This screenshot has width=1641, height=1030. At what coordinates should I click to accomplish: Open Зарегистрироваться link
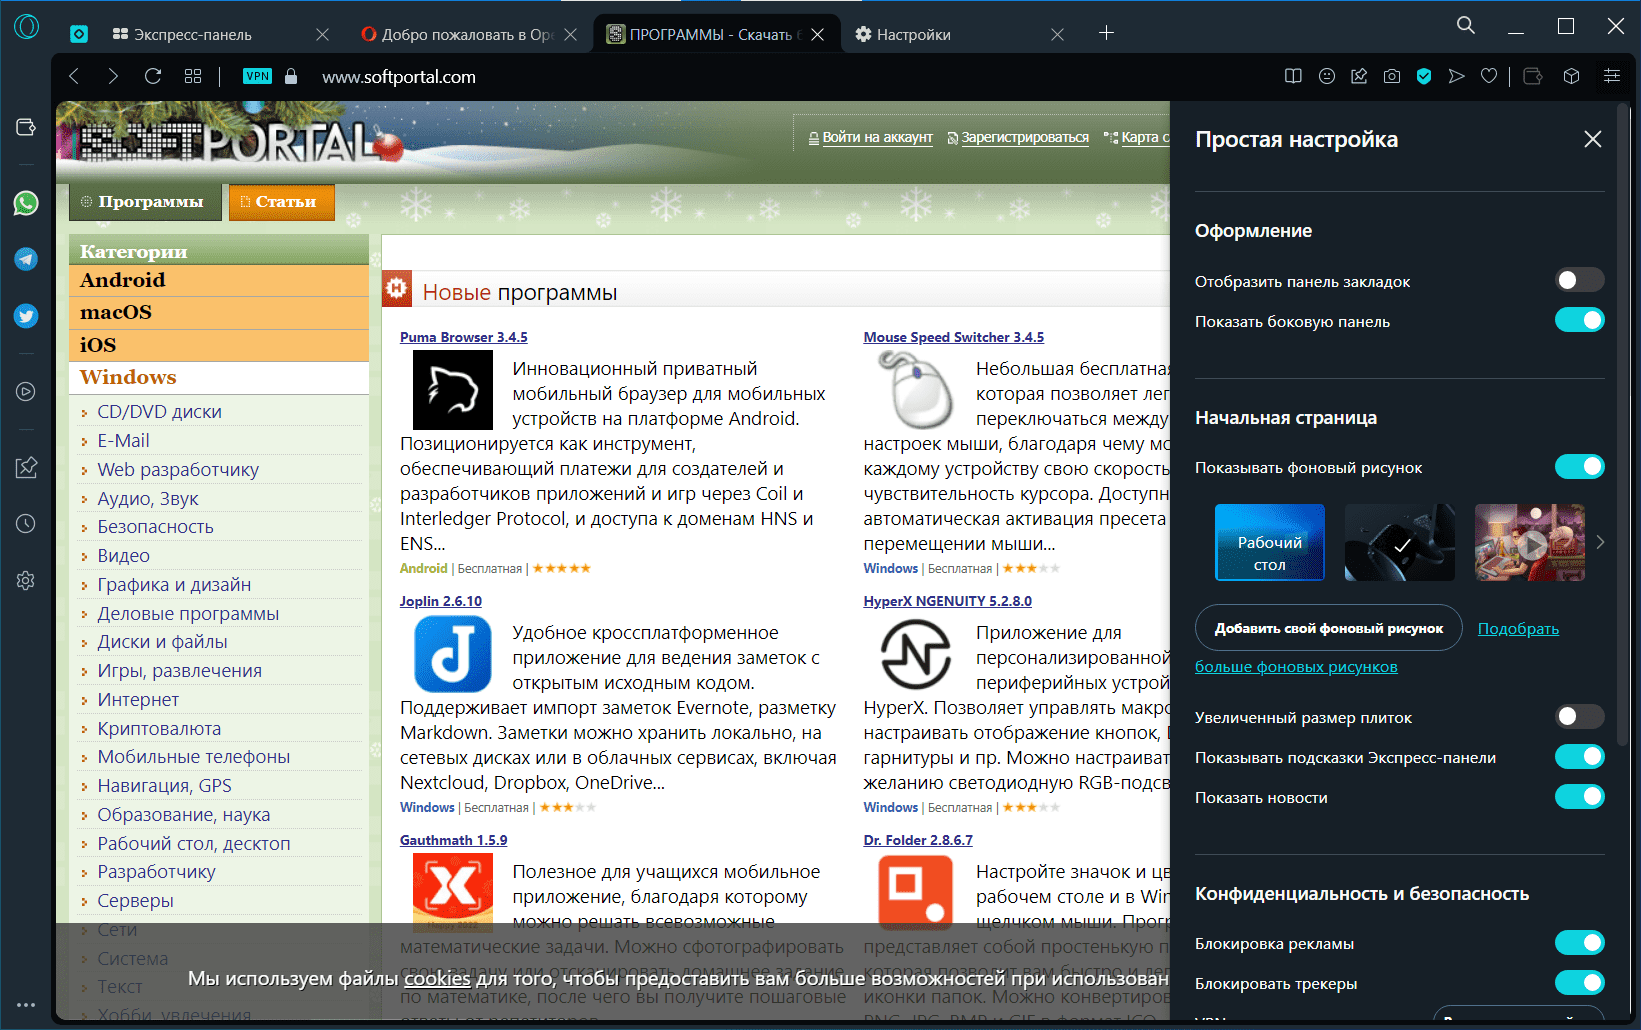(x=1025, y=138)
